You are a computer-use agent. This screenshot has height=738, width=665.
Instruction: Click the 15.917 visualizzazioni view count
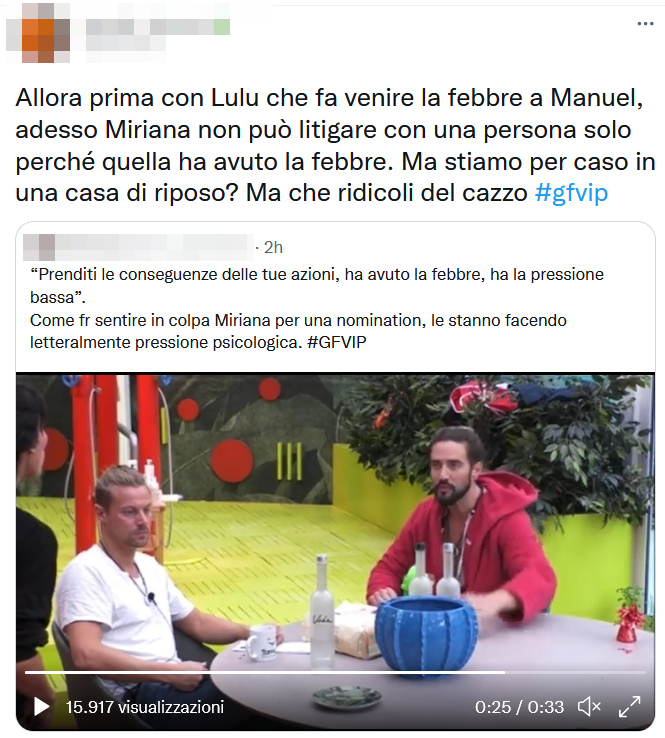point(145,707)
